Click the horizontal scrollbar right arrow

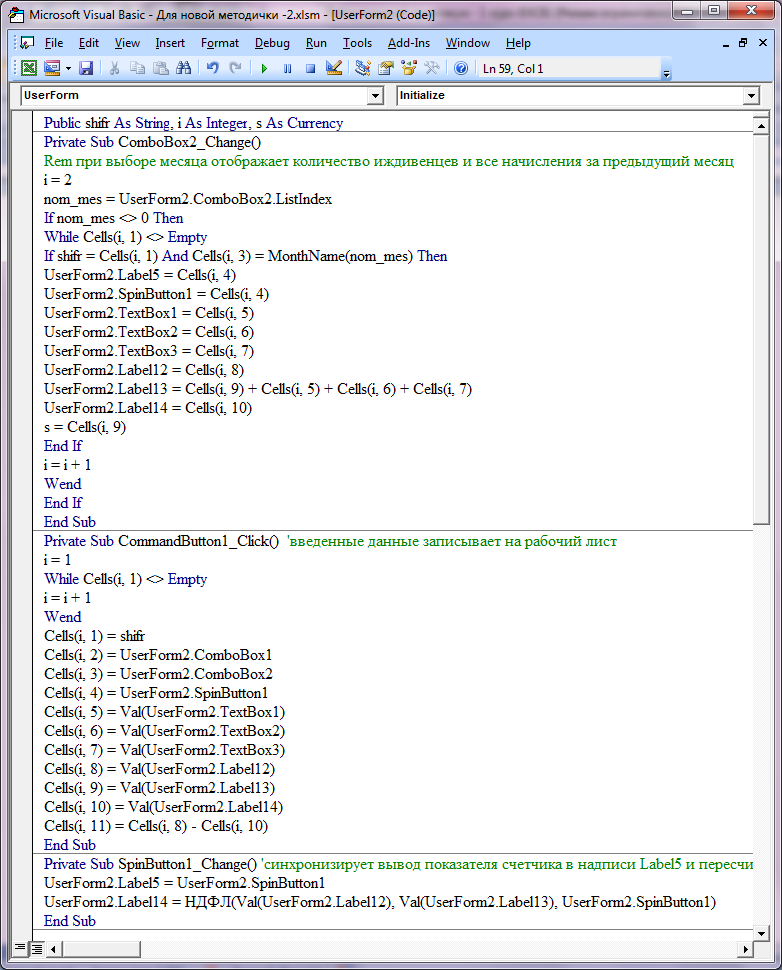click(745, 948)
